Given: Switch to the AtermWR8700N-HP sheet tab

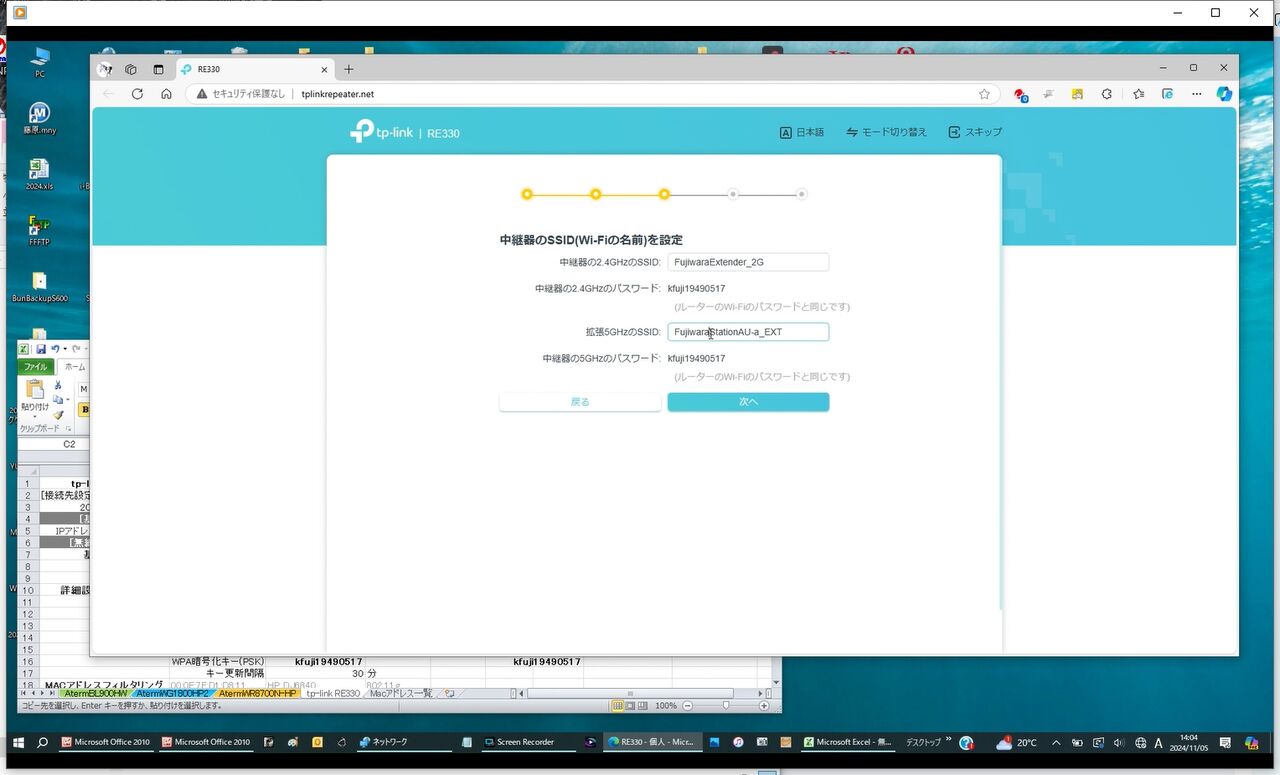Looking at the screenshot, I should 258,693.
